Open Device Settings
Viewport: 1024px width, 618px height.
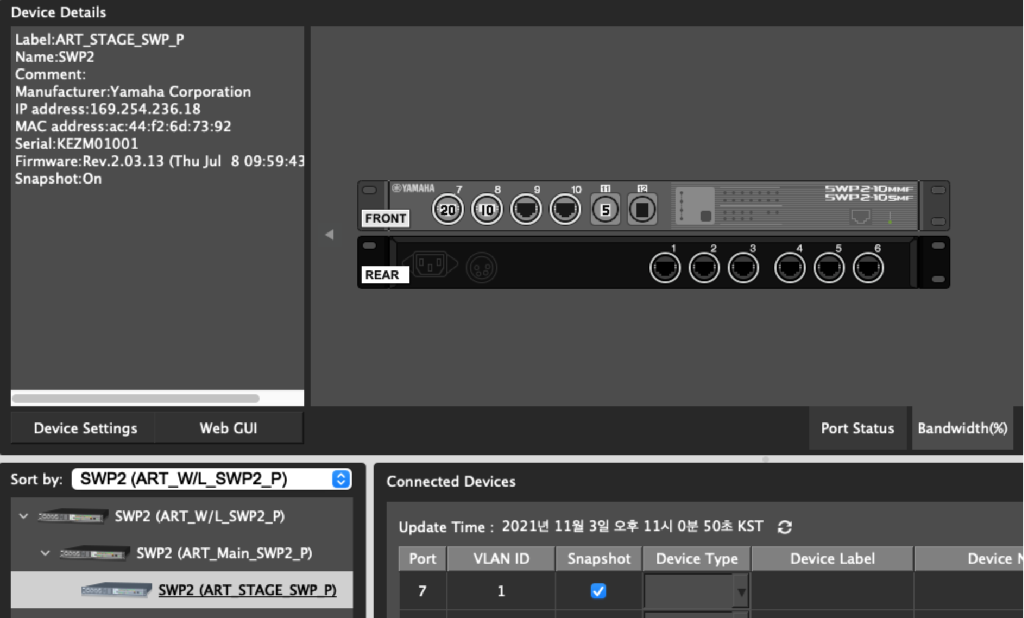click(x=85, y=428)
